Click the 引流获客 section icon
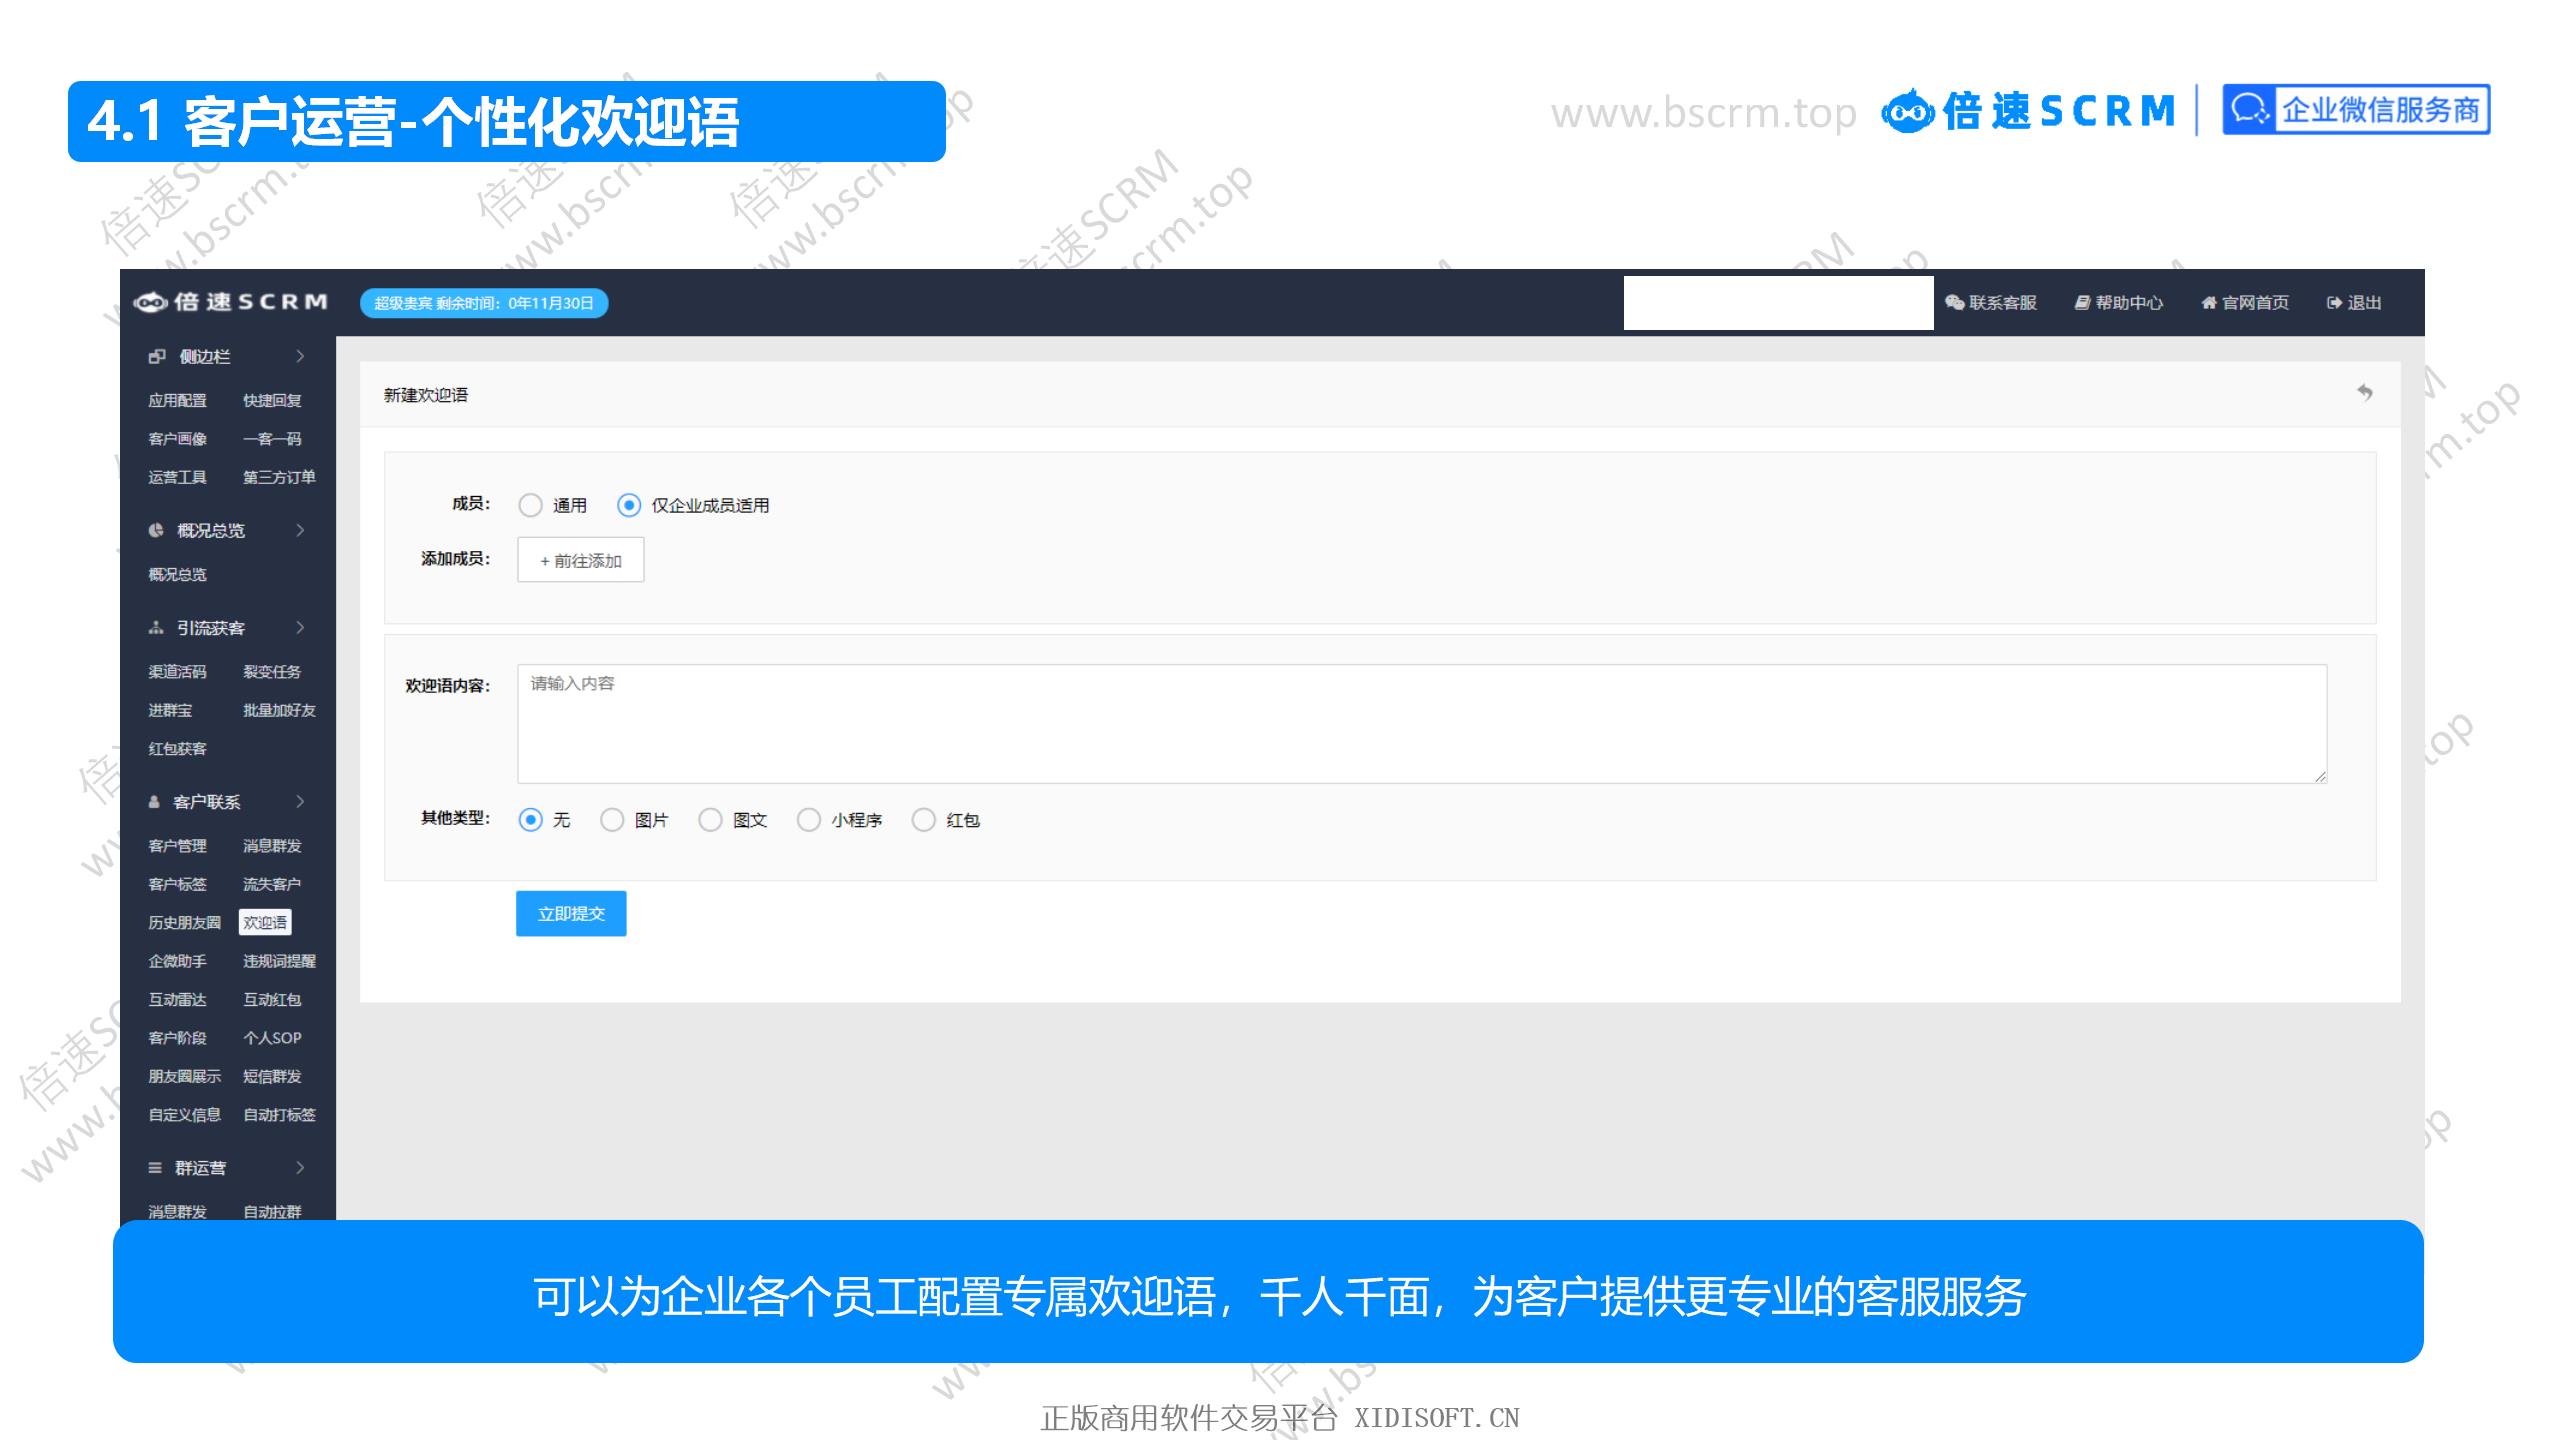2560x1440 pixels. [156, 628]
